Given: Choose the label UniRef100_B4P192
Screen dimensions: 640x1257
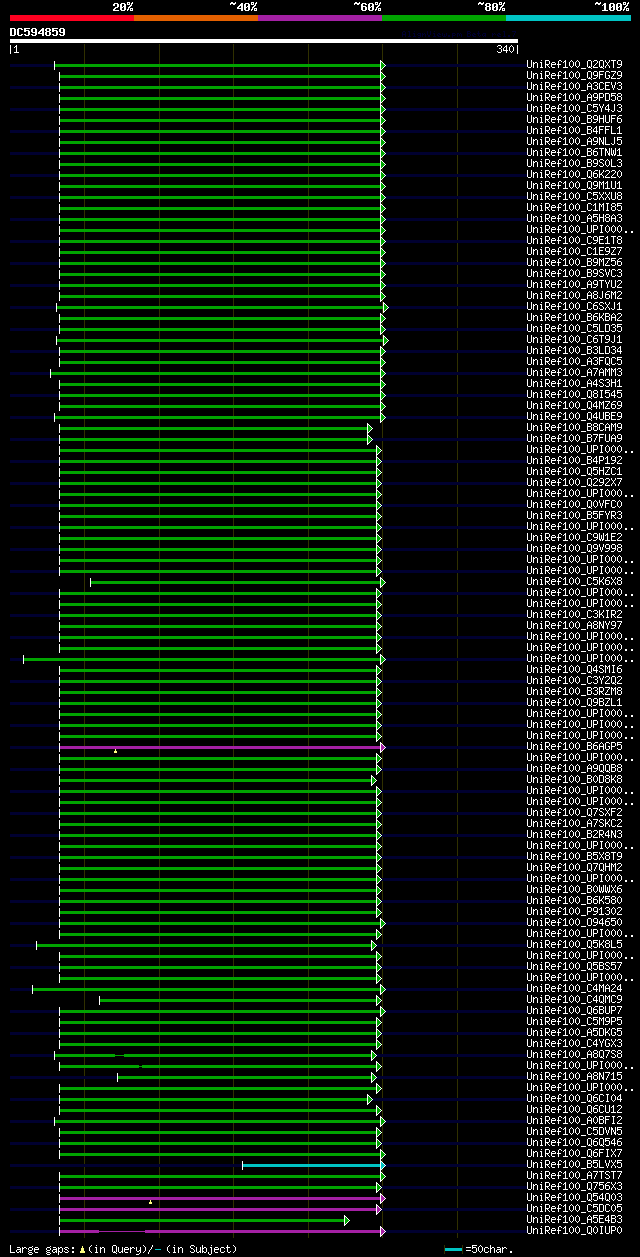Looking at the screenshot, I should coord(574,460).
